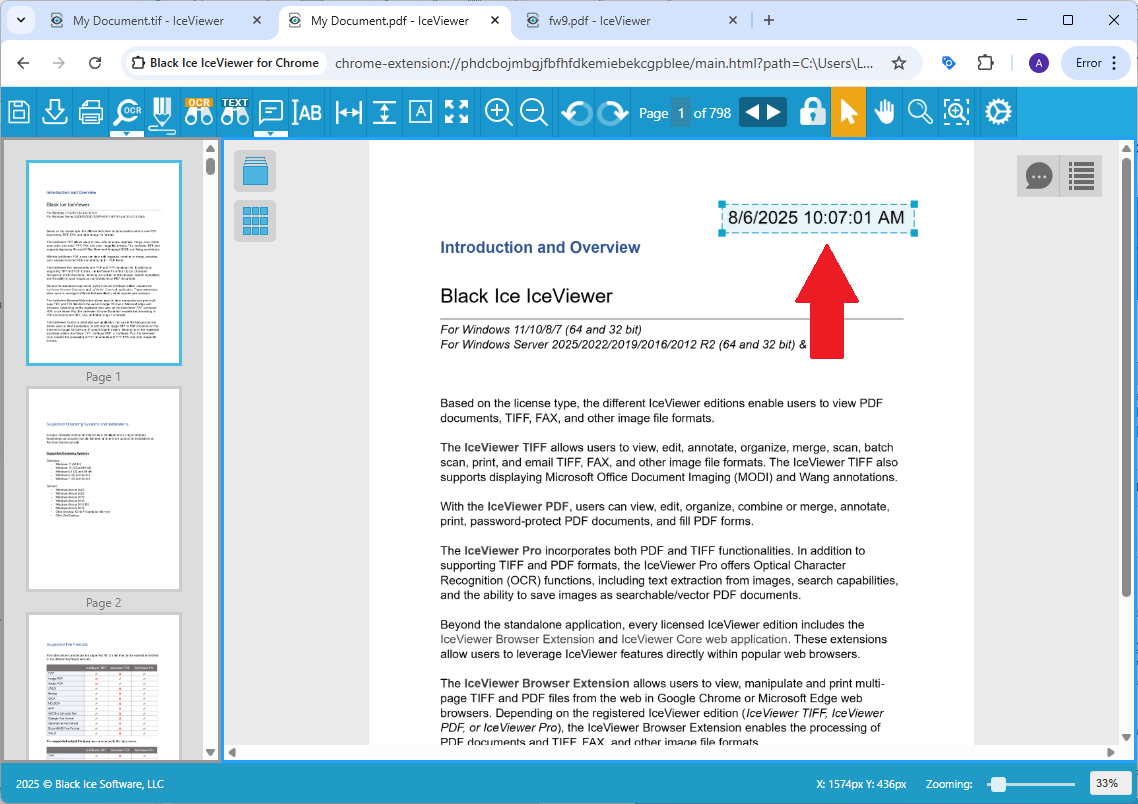
Task: Select the date timestamp annotation
Action: pyautogui.click(x=817, y=218)
